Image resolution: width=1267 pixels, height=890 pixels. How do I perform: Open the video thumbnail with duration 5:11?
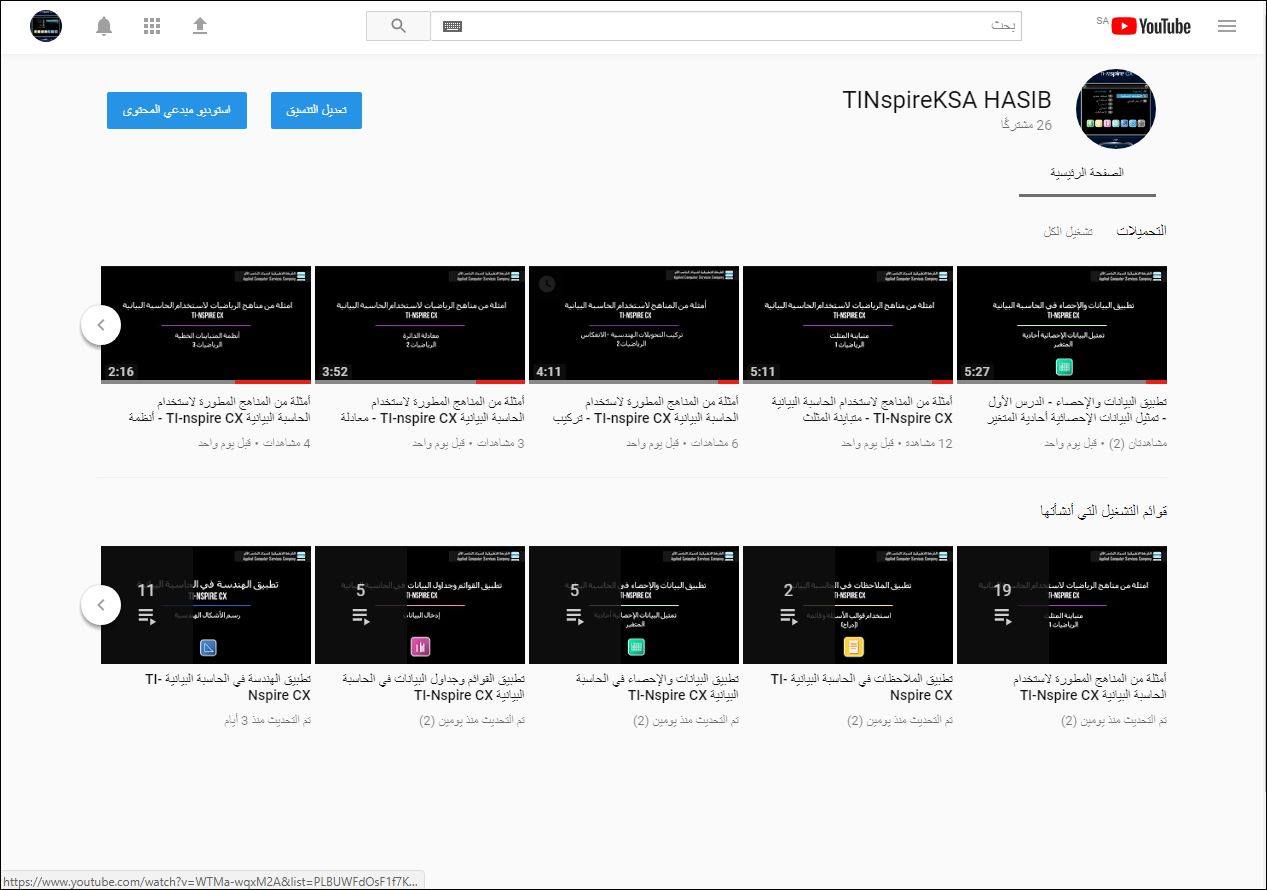[x=848, y=325]
